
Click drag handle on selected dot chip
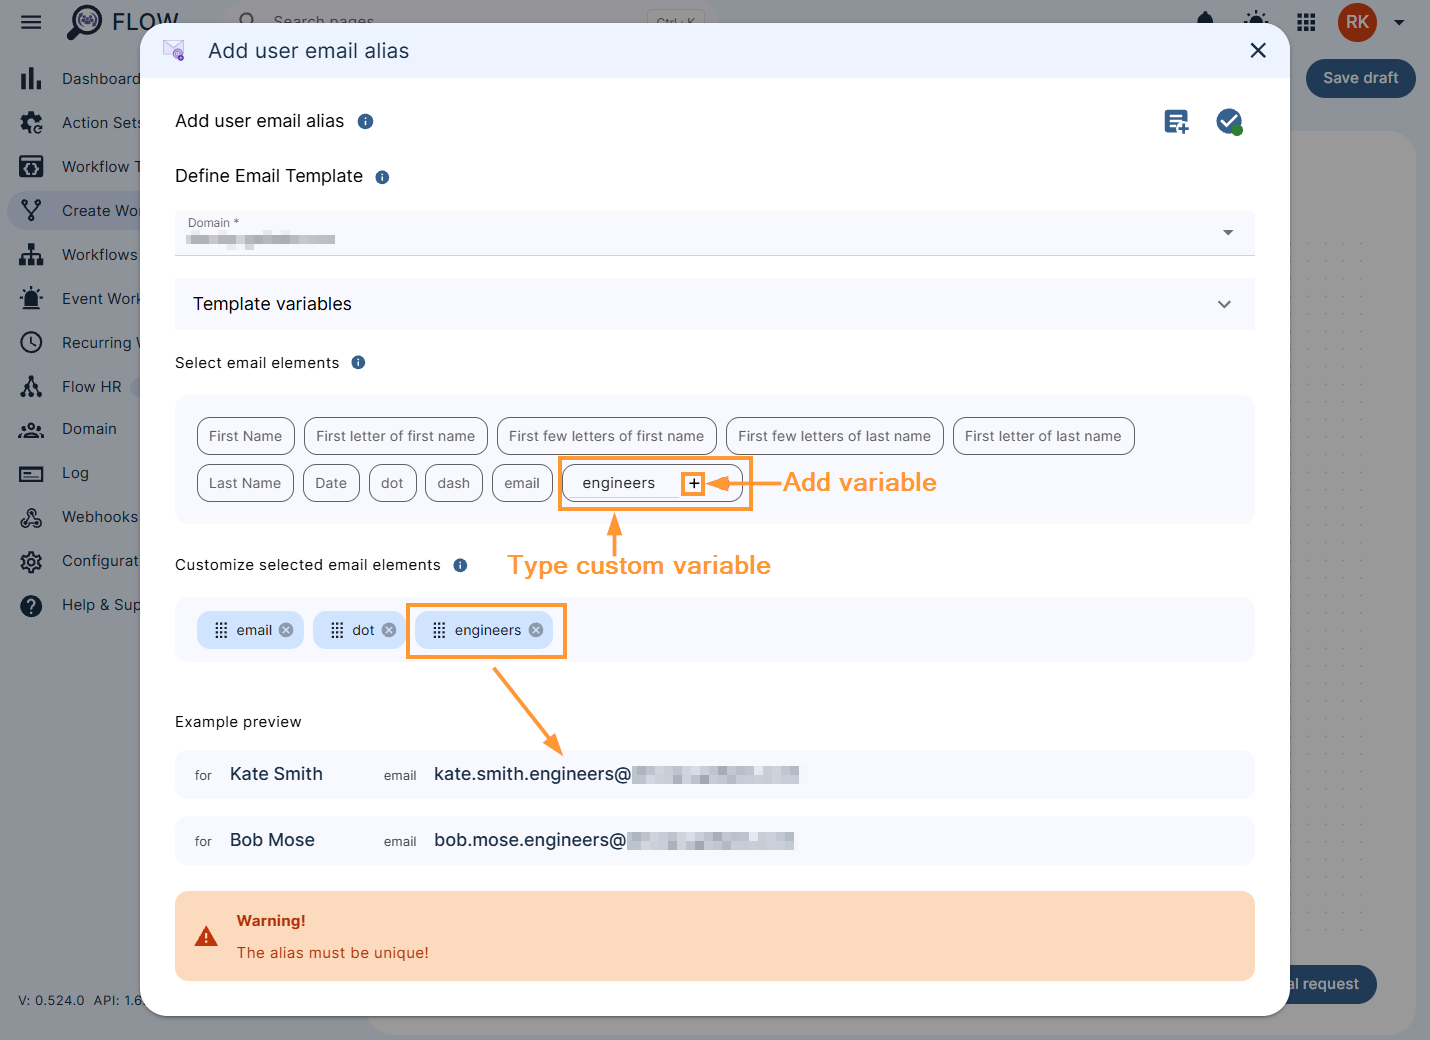pos(337,630)
